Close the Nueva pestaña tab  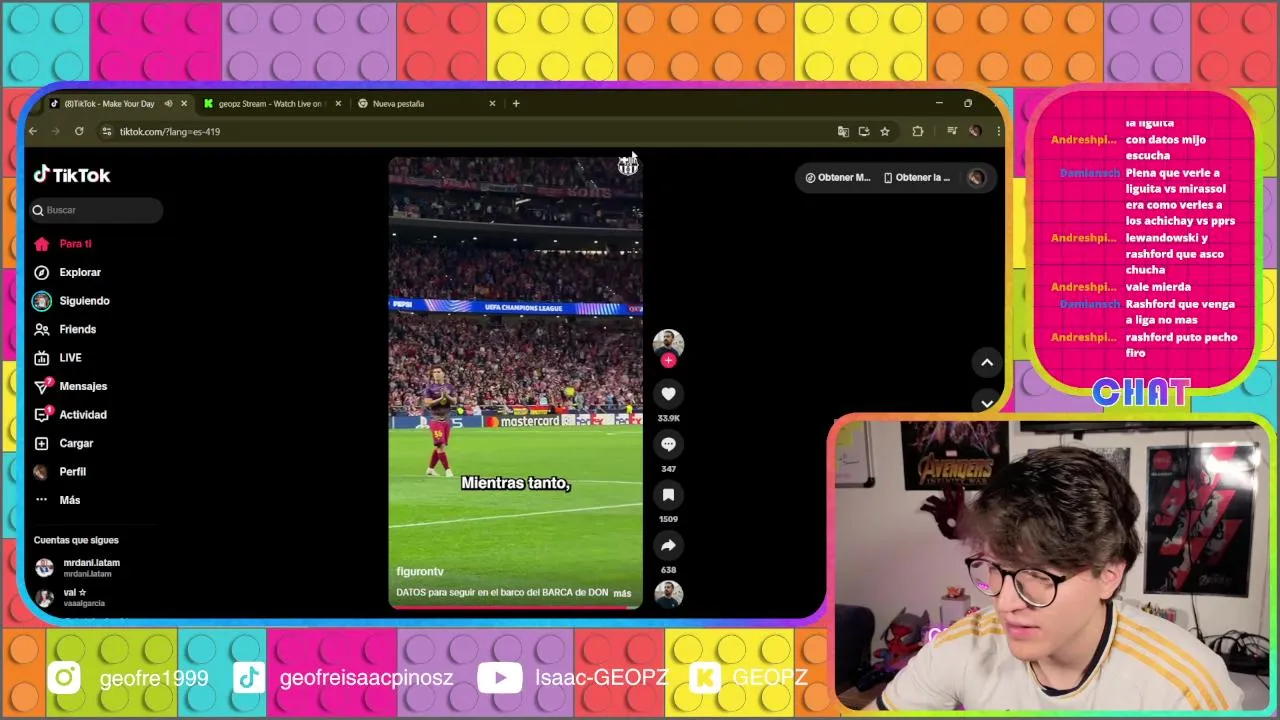[492, 104]
